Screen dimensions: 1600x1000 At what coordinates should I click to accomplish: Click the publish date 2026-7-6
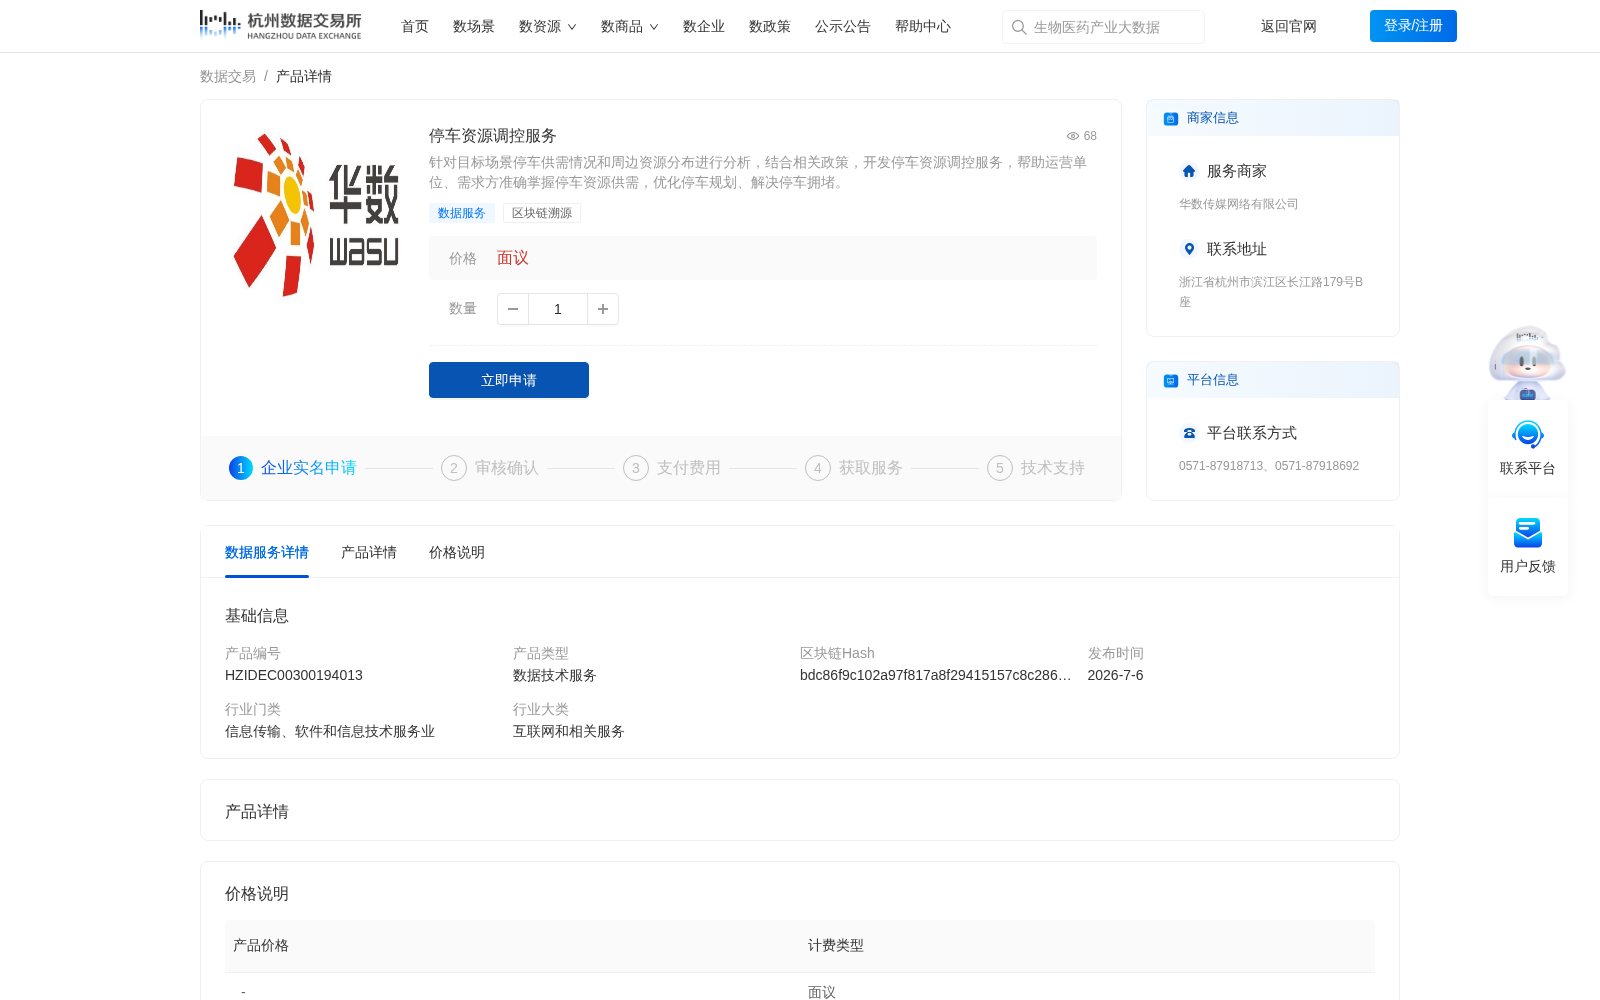click(x=1116, y=676)
